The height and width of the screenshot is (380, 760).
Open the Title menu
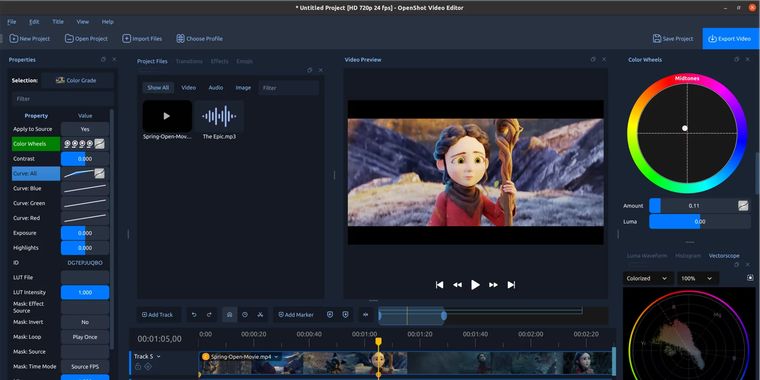(x=58, y=22)
